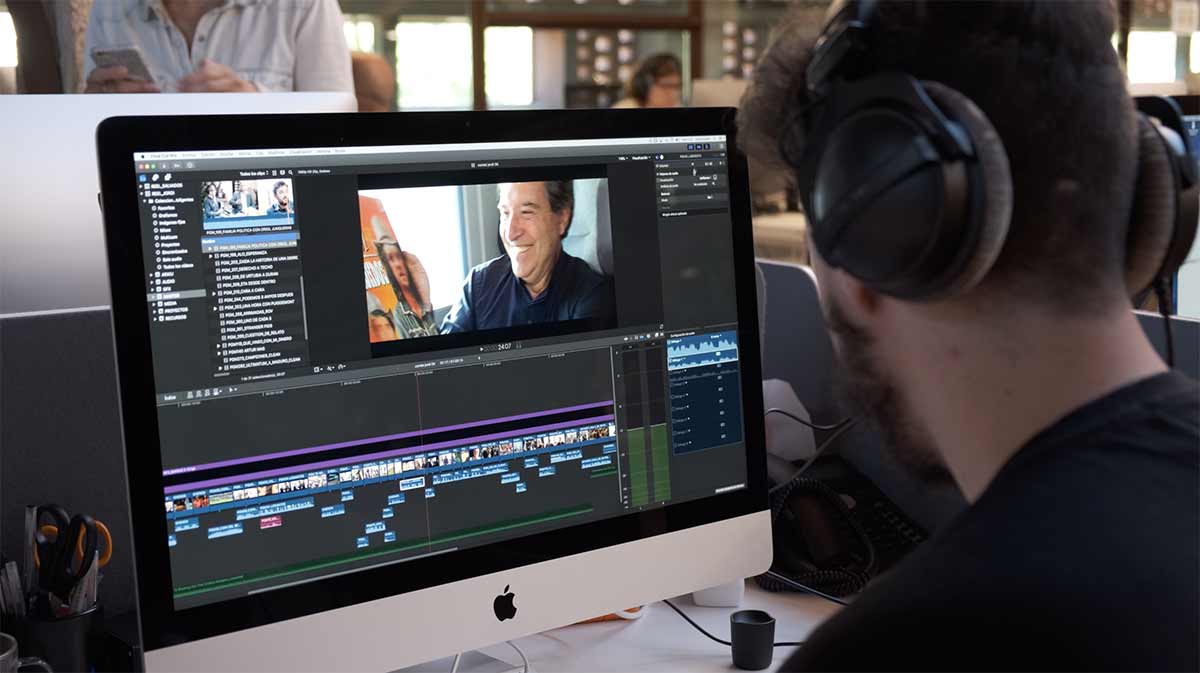This screenshot has height=673, width=1200.
Task: Click the Append clip edit icon
Action: 207,392
